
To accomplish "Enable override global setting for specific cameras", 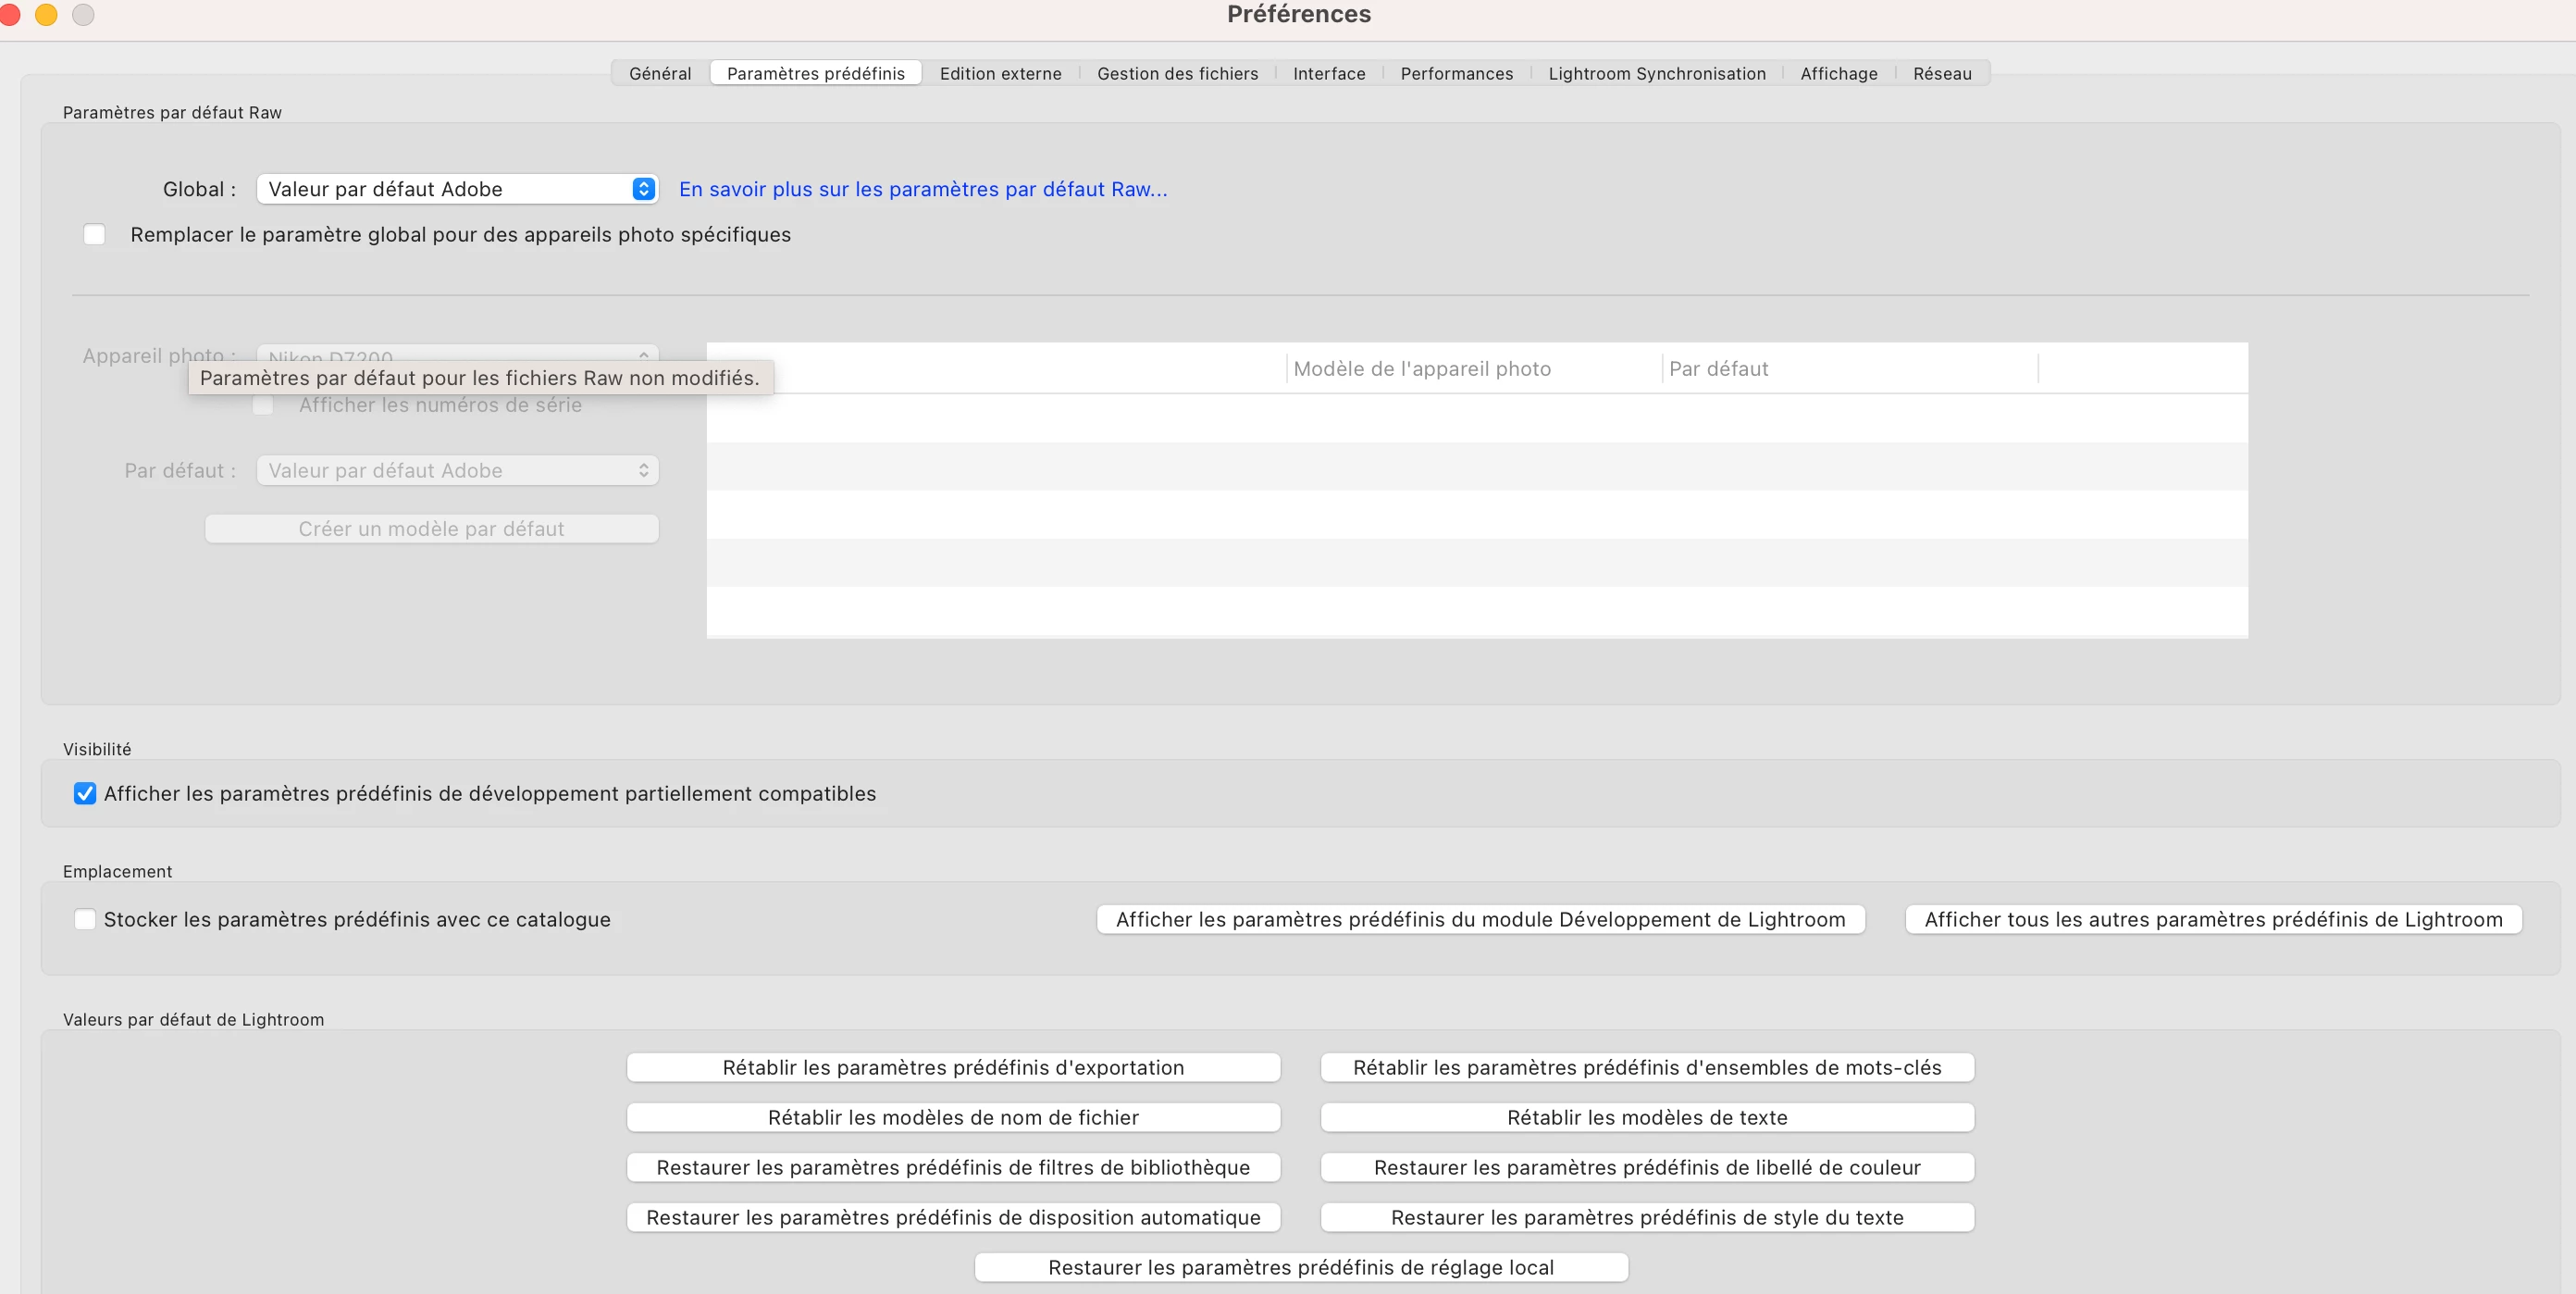I will coord(94,235).
